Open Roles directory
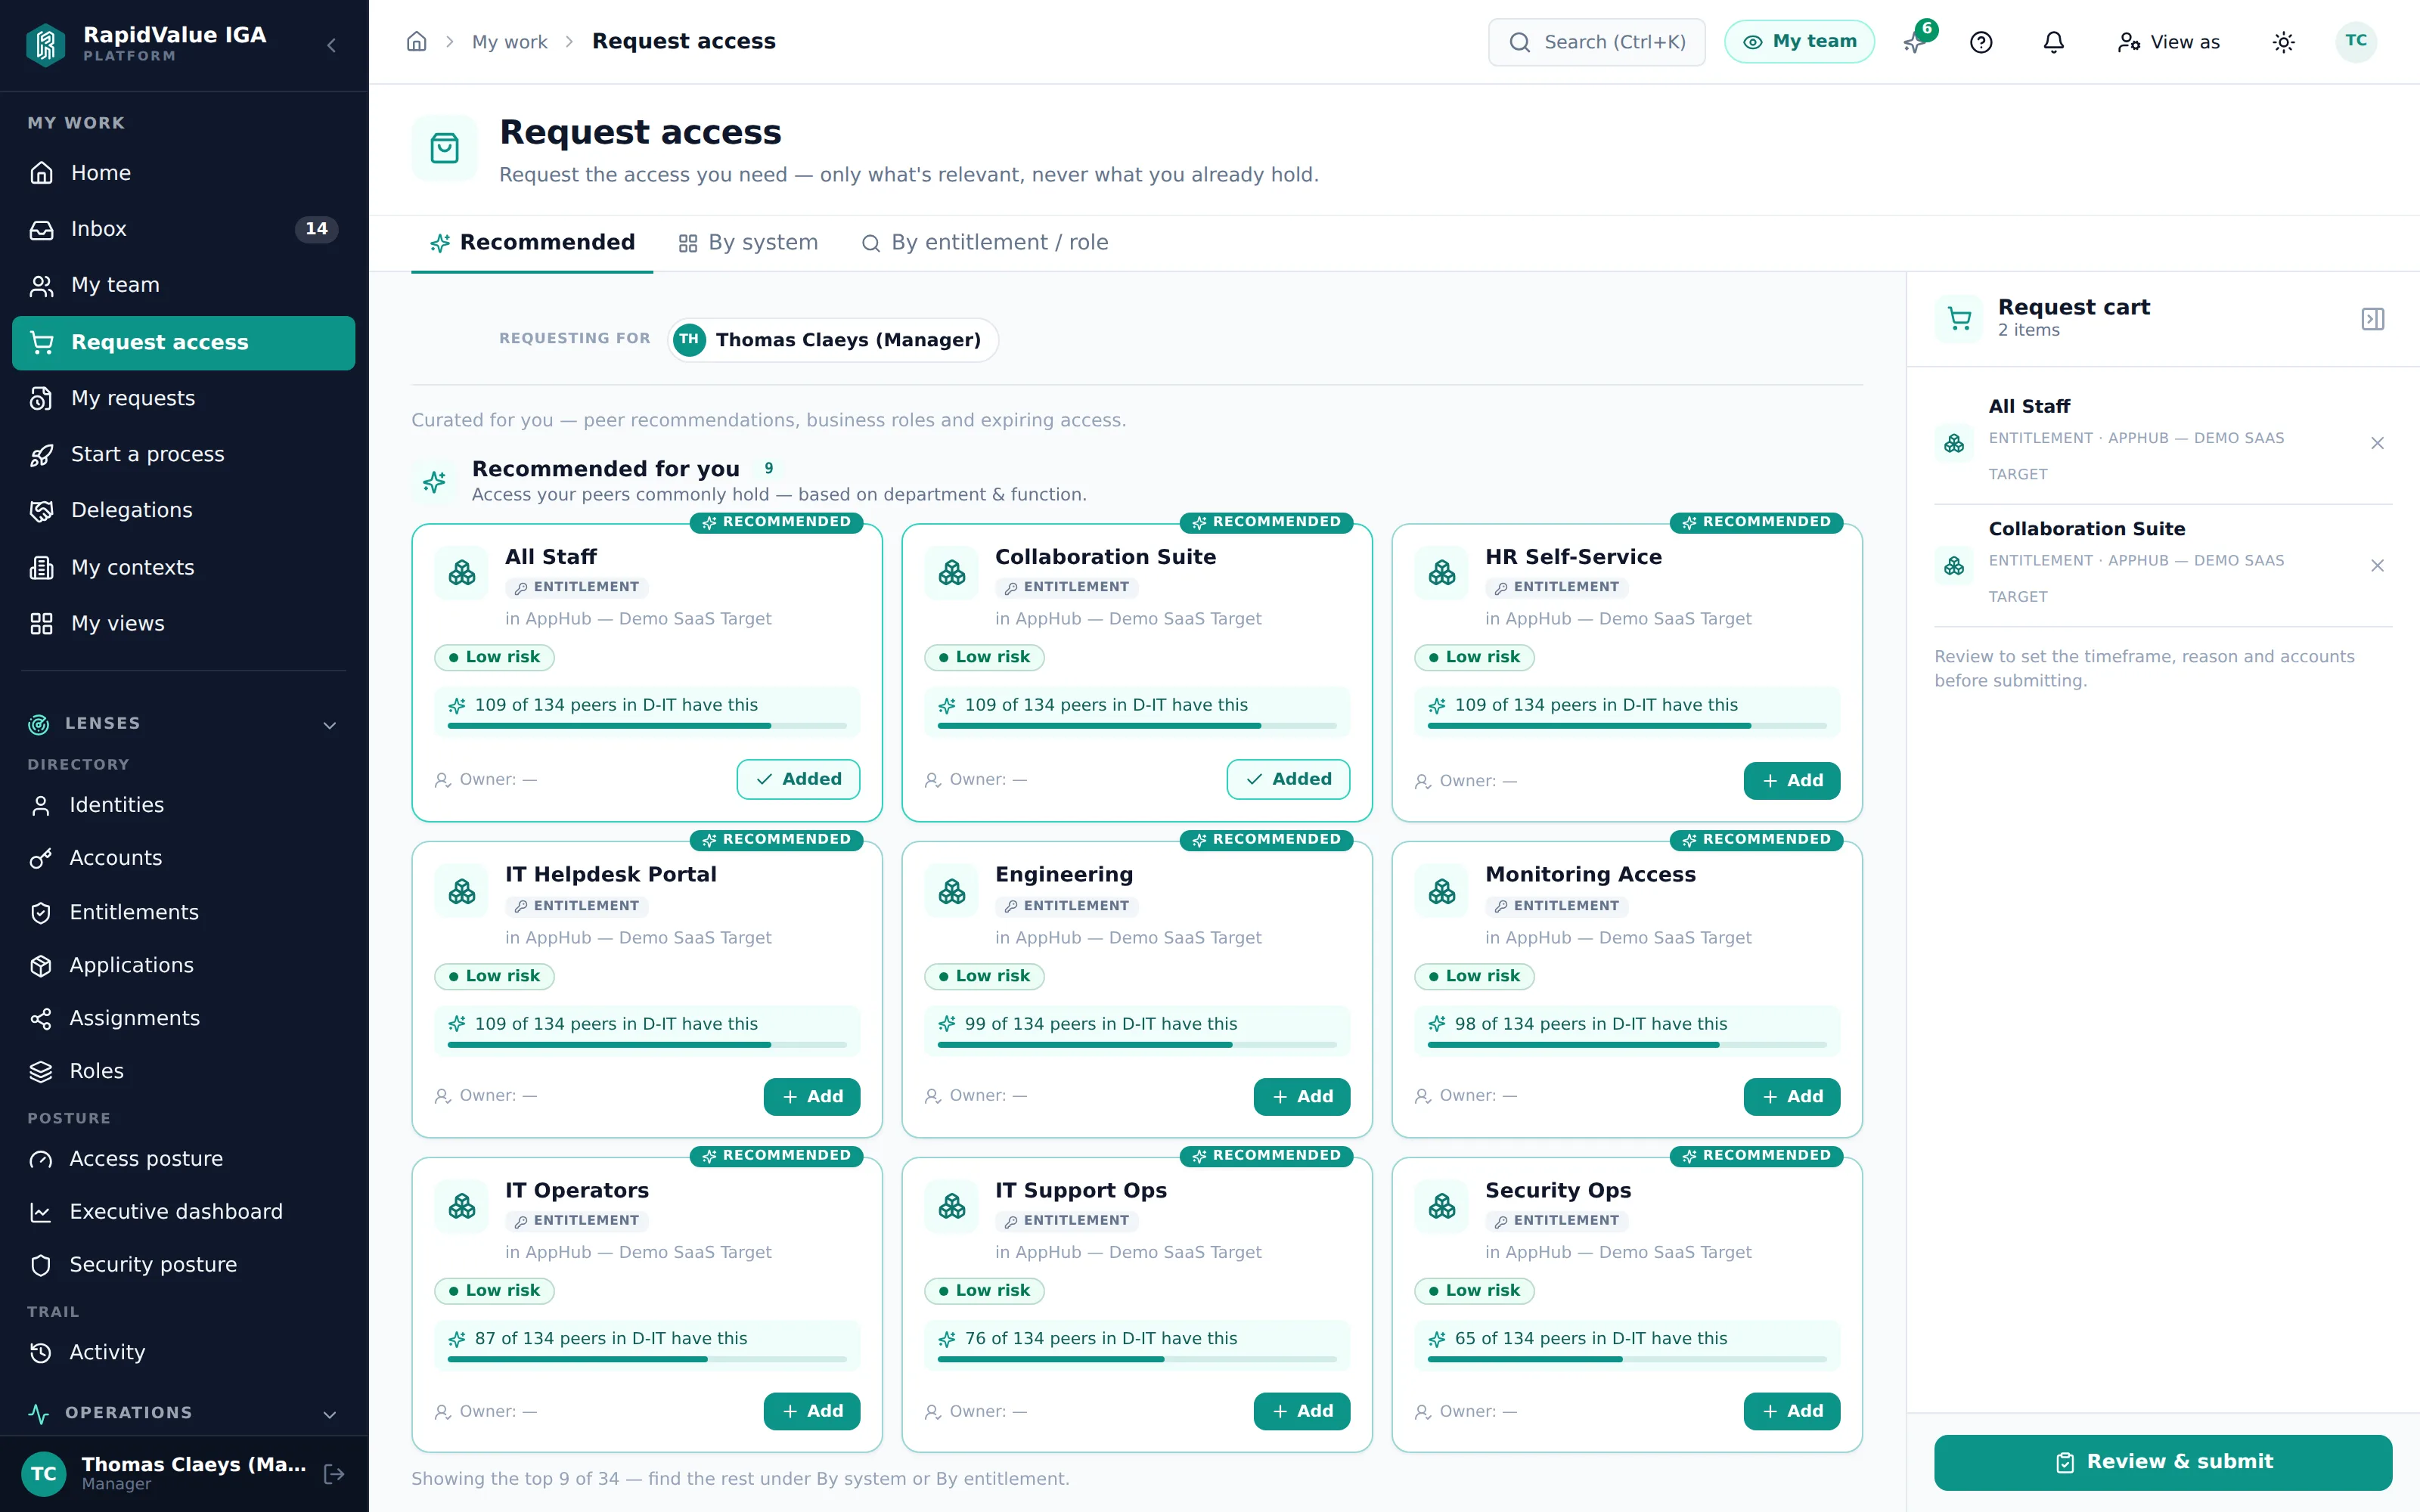The height and width of the screenshot is (1512, 2420). (183, 1071)
